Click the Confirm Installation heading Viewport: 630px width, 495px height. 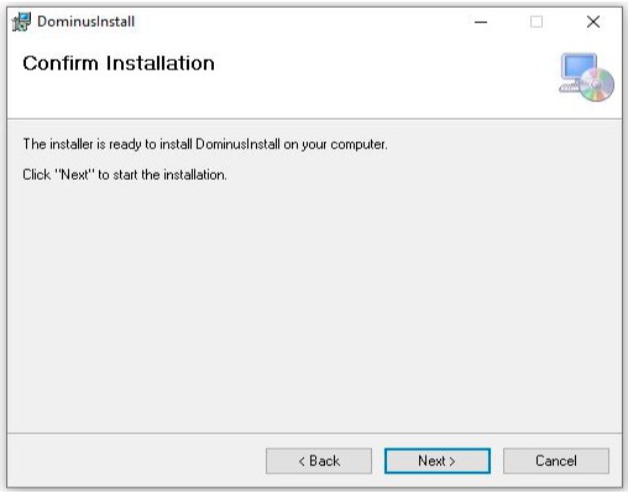click(119, 63)
